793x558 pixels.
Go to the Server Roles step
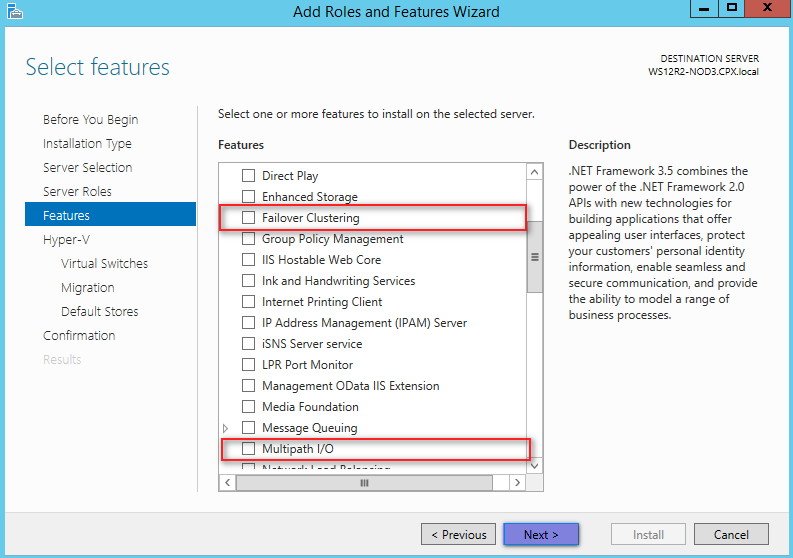(x=77, y=192)
